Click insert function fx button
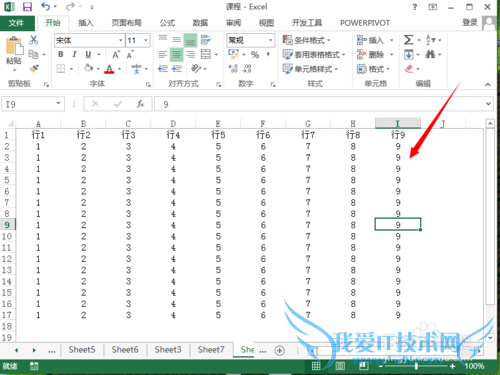 click(x=140, y=104)
